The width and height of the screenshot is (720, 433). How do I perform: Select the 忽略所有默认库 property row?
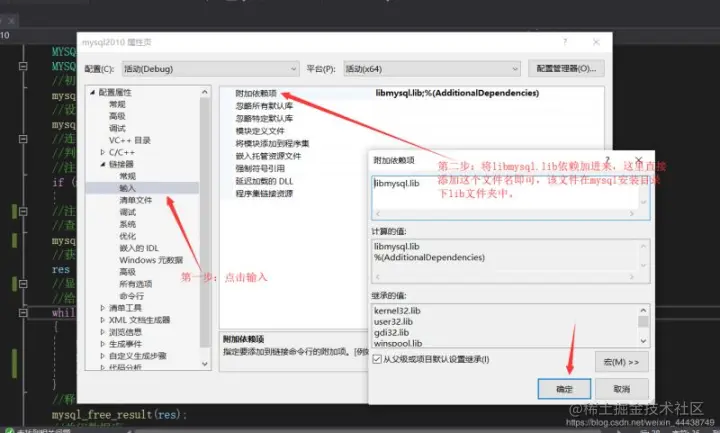pos(264,106)
